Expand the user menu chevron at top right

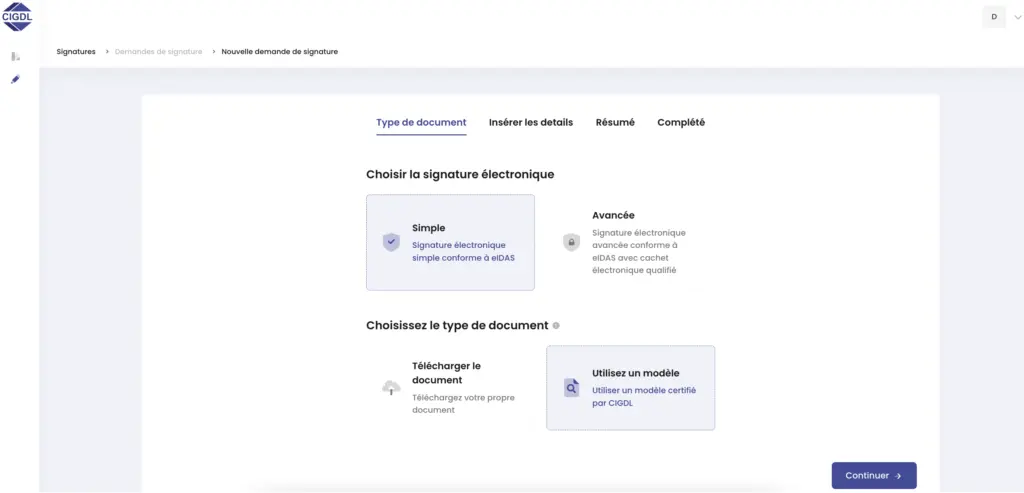pyautogui.click(x=1018, y=17)
